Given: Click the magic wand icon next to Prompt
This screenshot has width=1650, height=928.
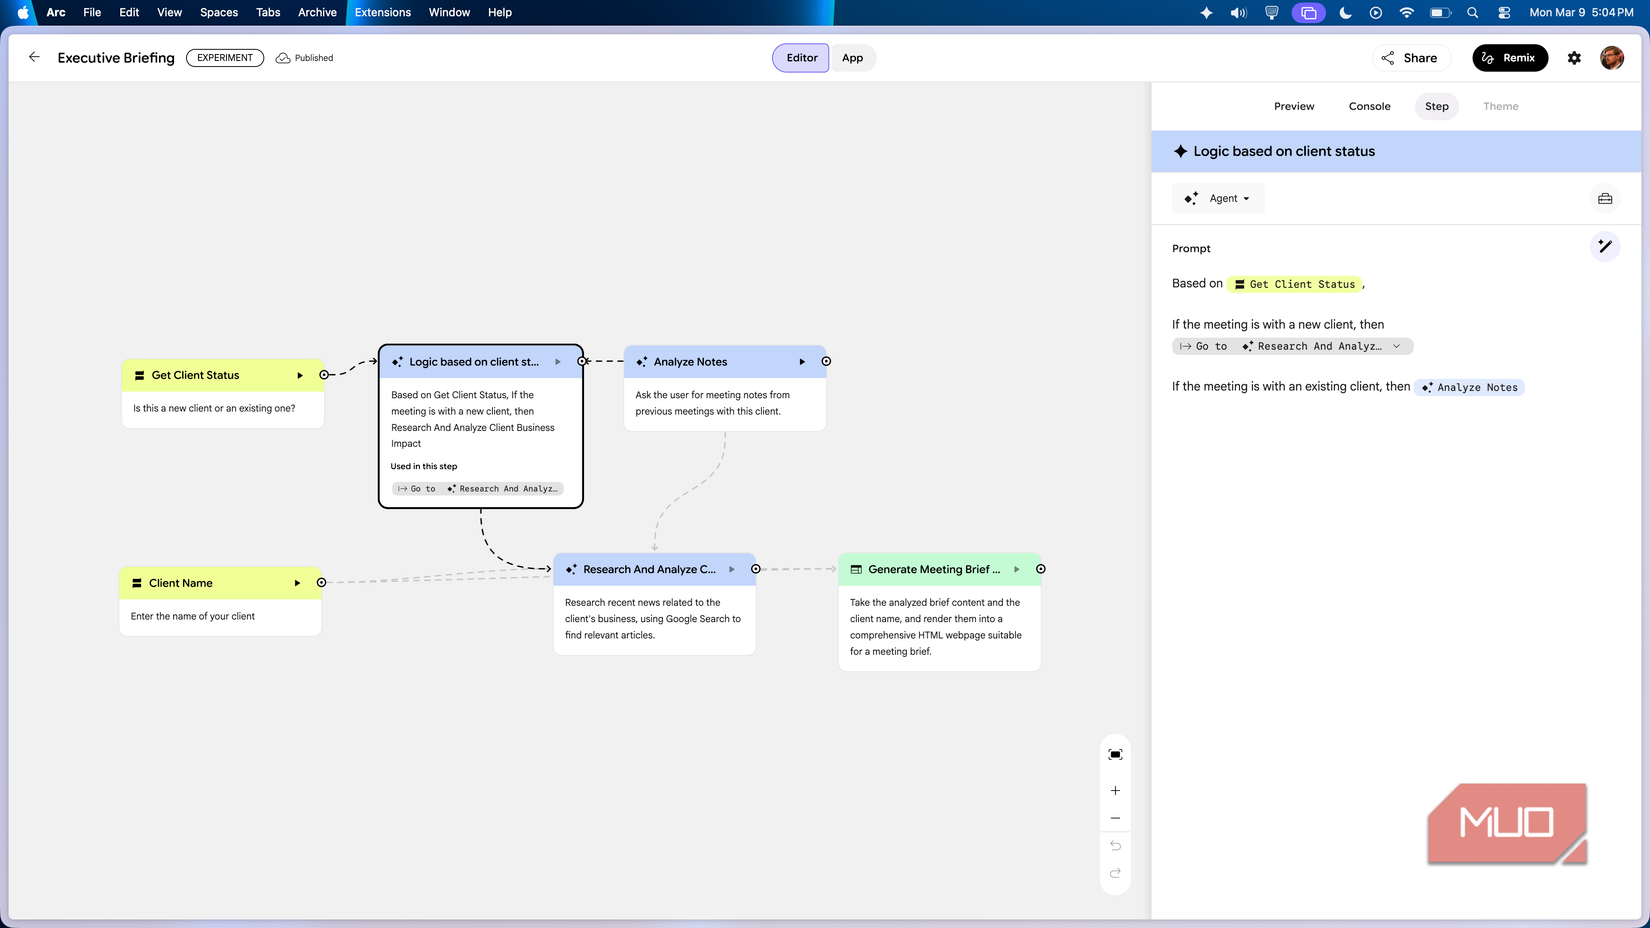Looking at the screenshot, I should point(1605,246).
